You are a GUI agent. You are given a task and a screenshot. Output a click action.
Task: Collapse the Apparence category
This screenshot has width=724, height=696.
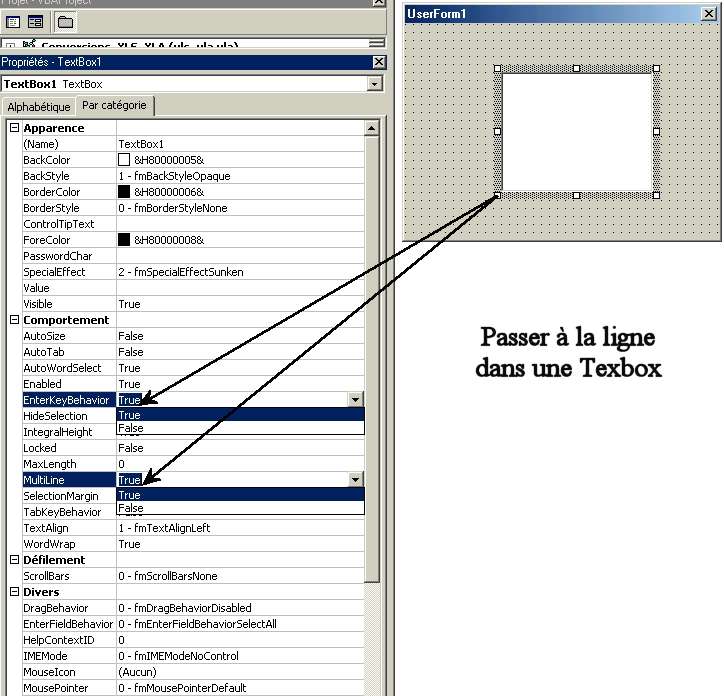coord(14,127)
